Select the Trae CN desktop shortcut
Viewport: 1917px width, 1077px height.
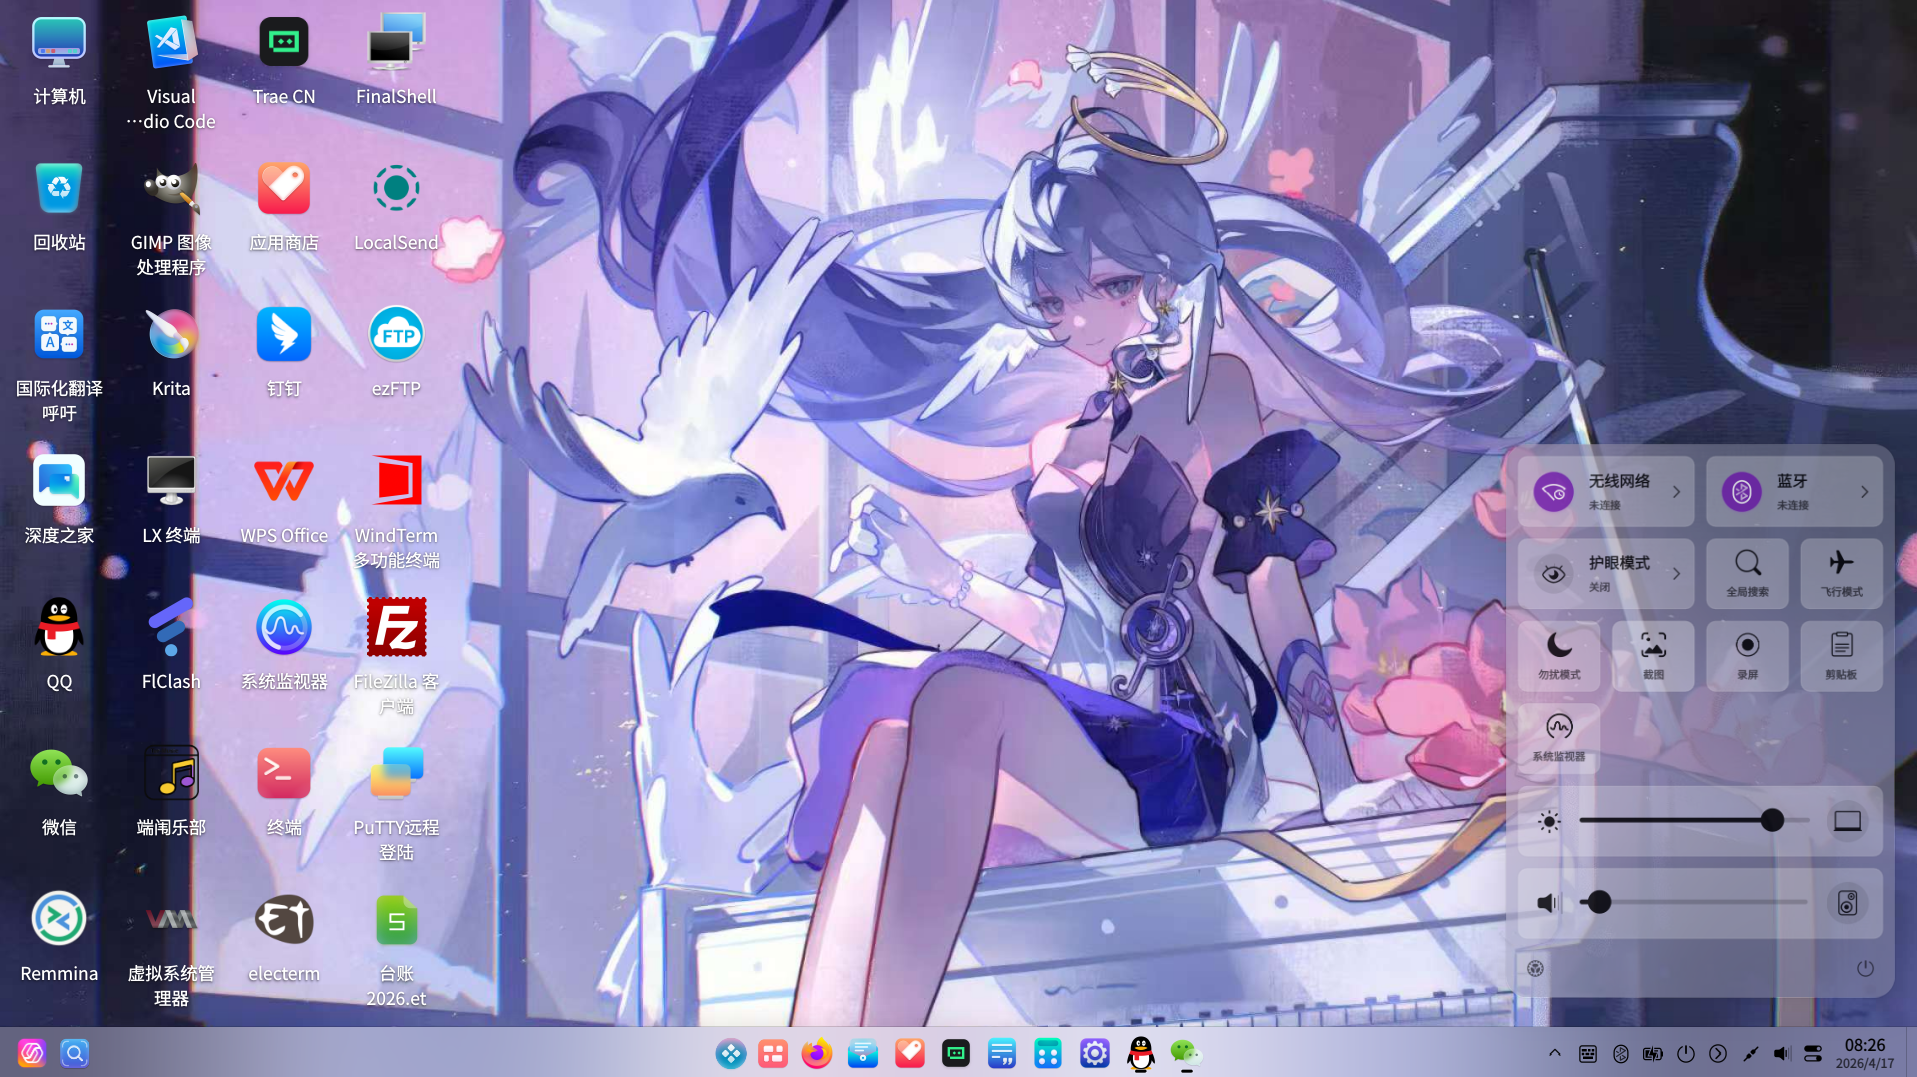(x=284, y=42)
